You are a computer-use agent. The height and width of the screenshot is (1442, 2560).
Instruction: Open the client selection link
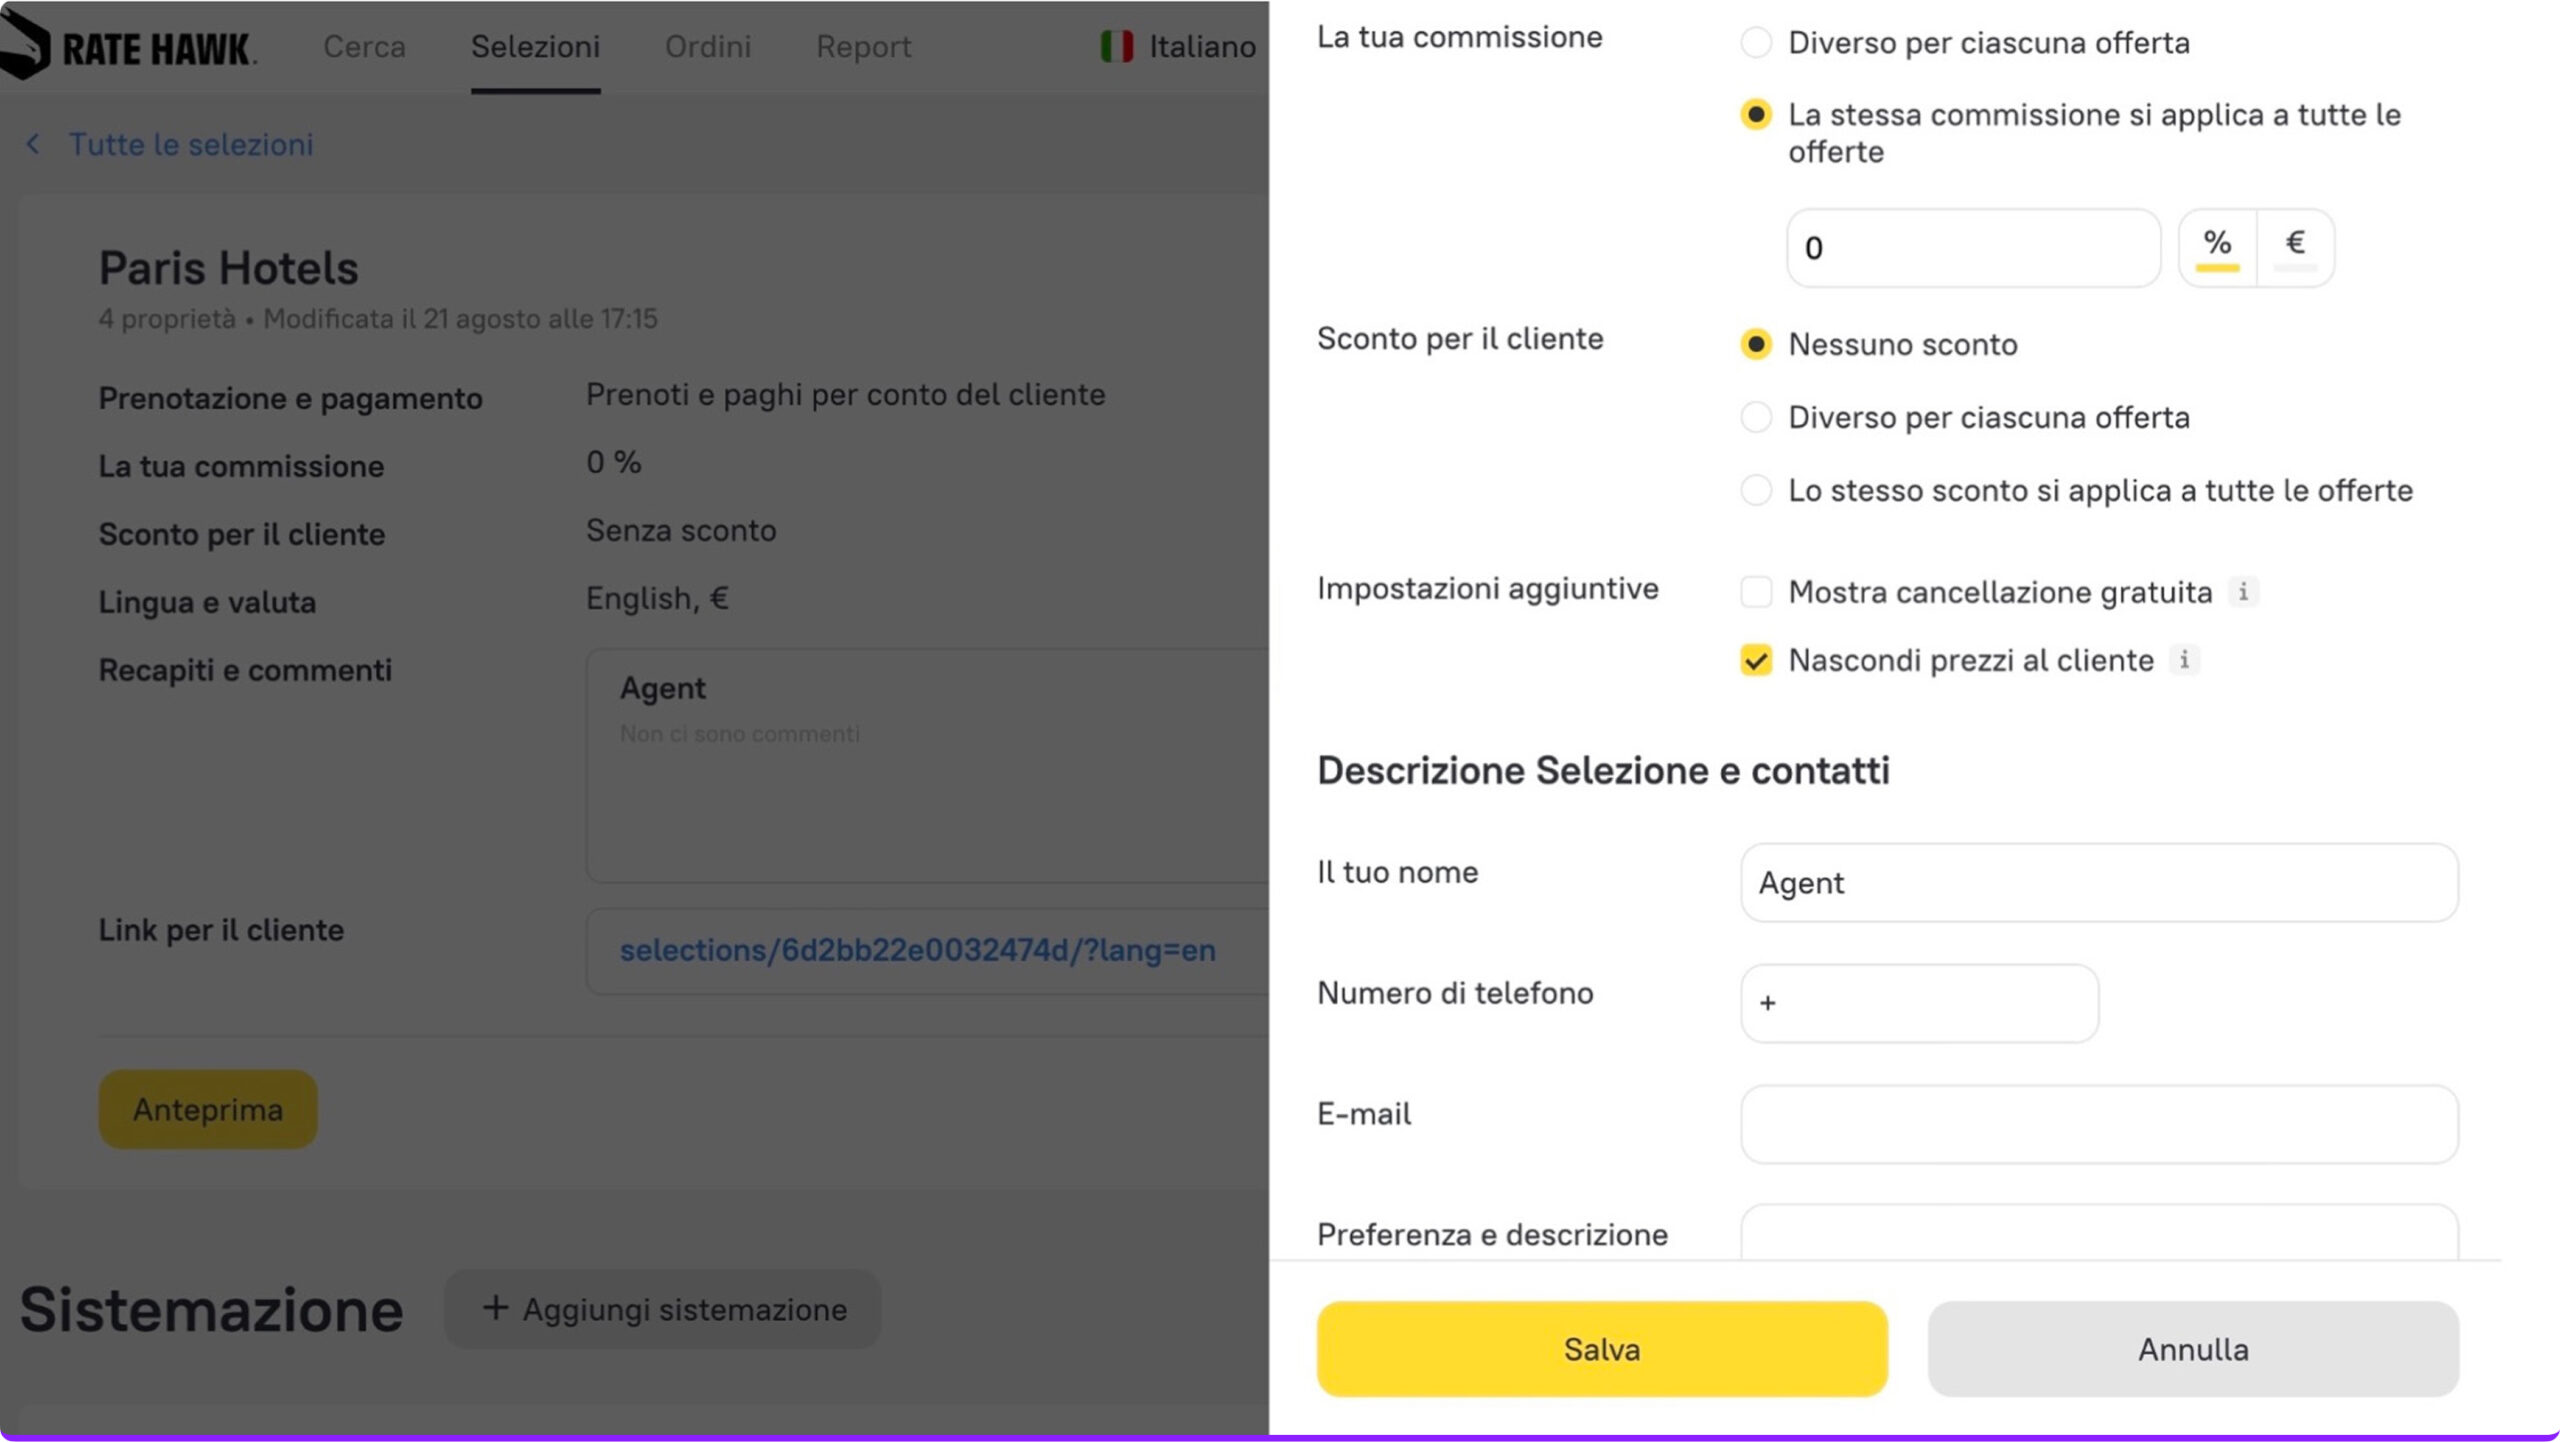tap(917, 950)
